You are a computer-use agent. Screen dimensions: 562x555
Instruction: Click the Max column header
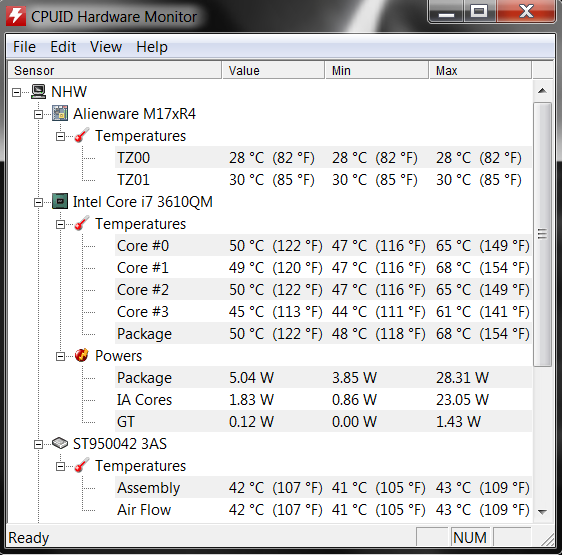480,70
